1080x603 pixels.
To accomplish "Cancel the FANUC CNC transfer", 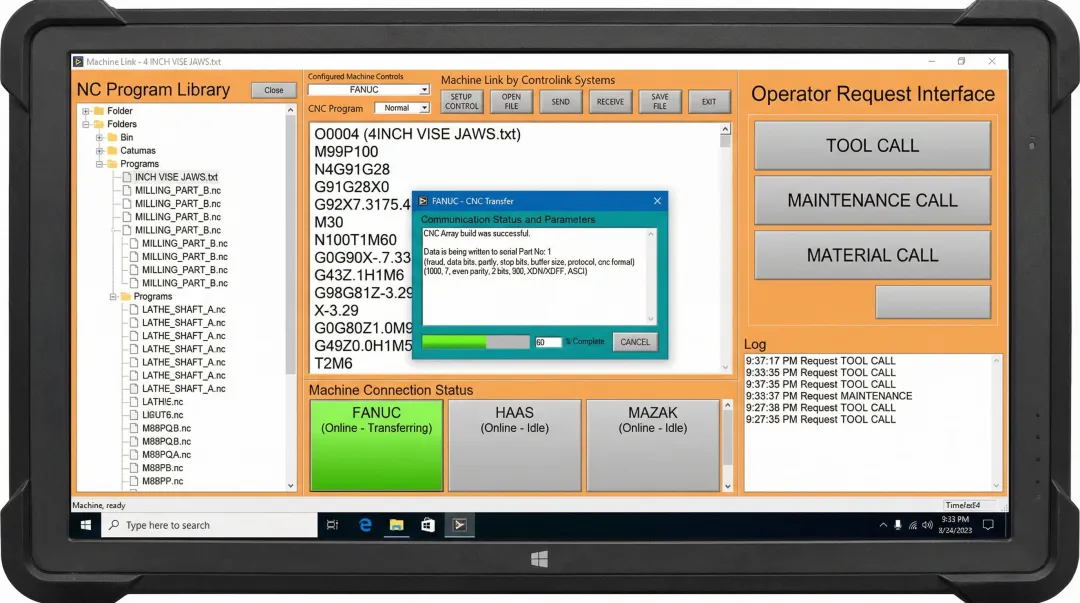I will pyautogui.click(x=635, y=341).
